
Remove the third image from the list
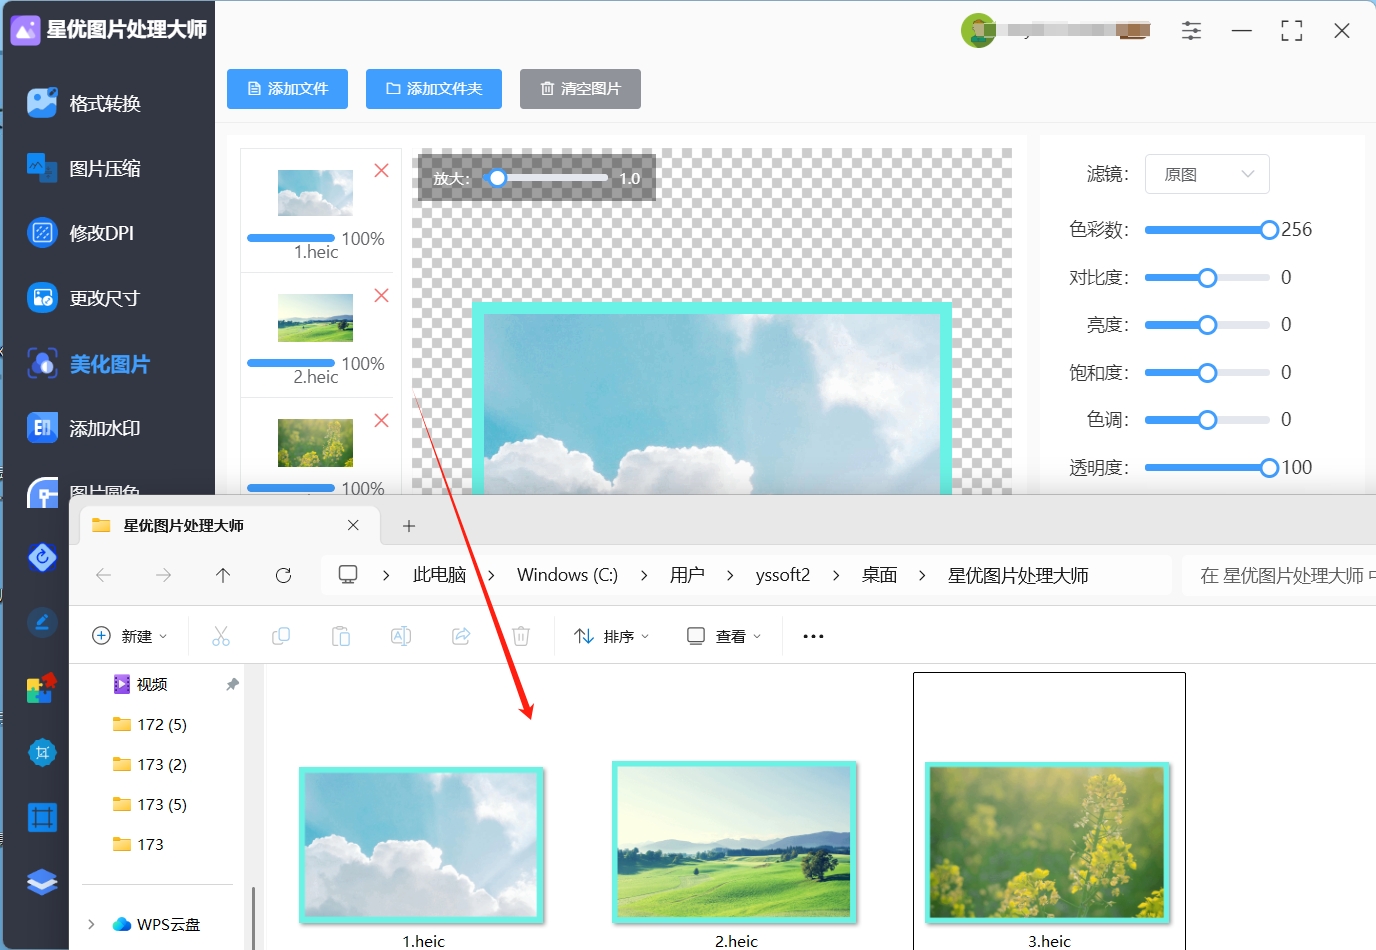coord(381,421)
